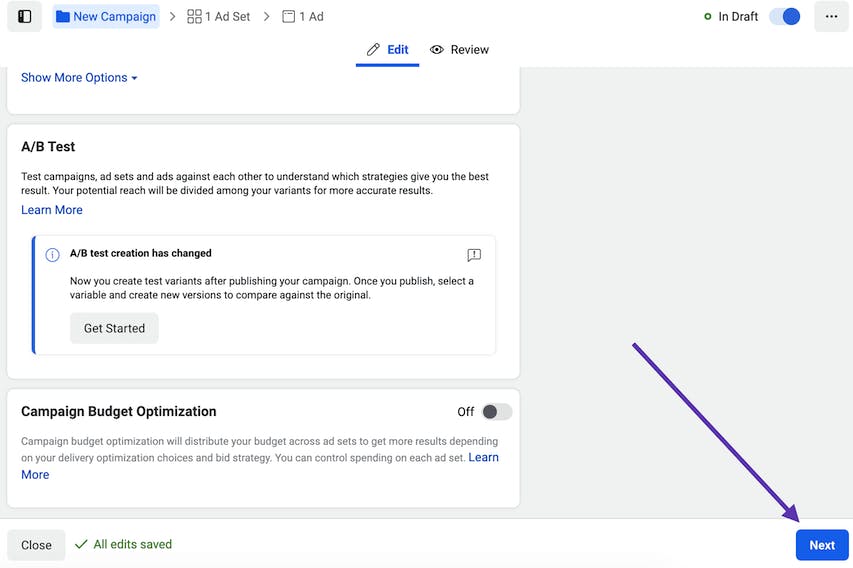This screenshot has height=568, width=853.
Task: Click the blue Next button
Action: (822, 545)
